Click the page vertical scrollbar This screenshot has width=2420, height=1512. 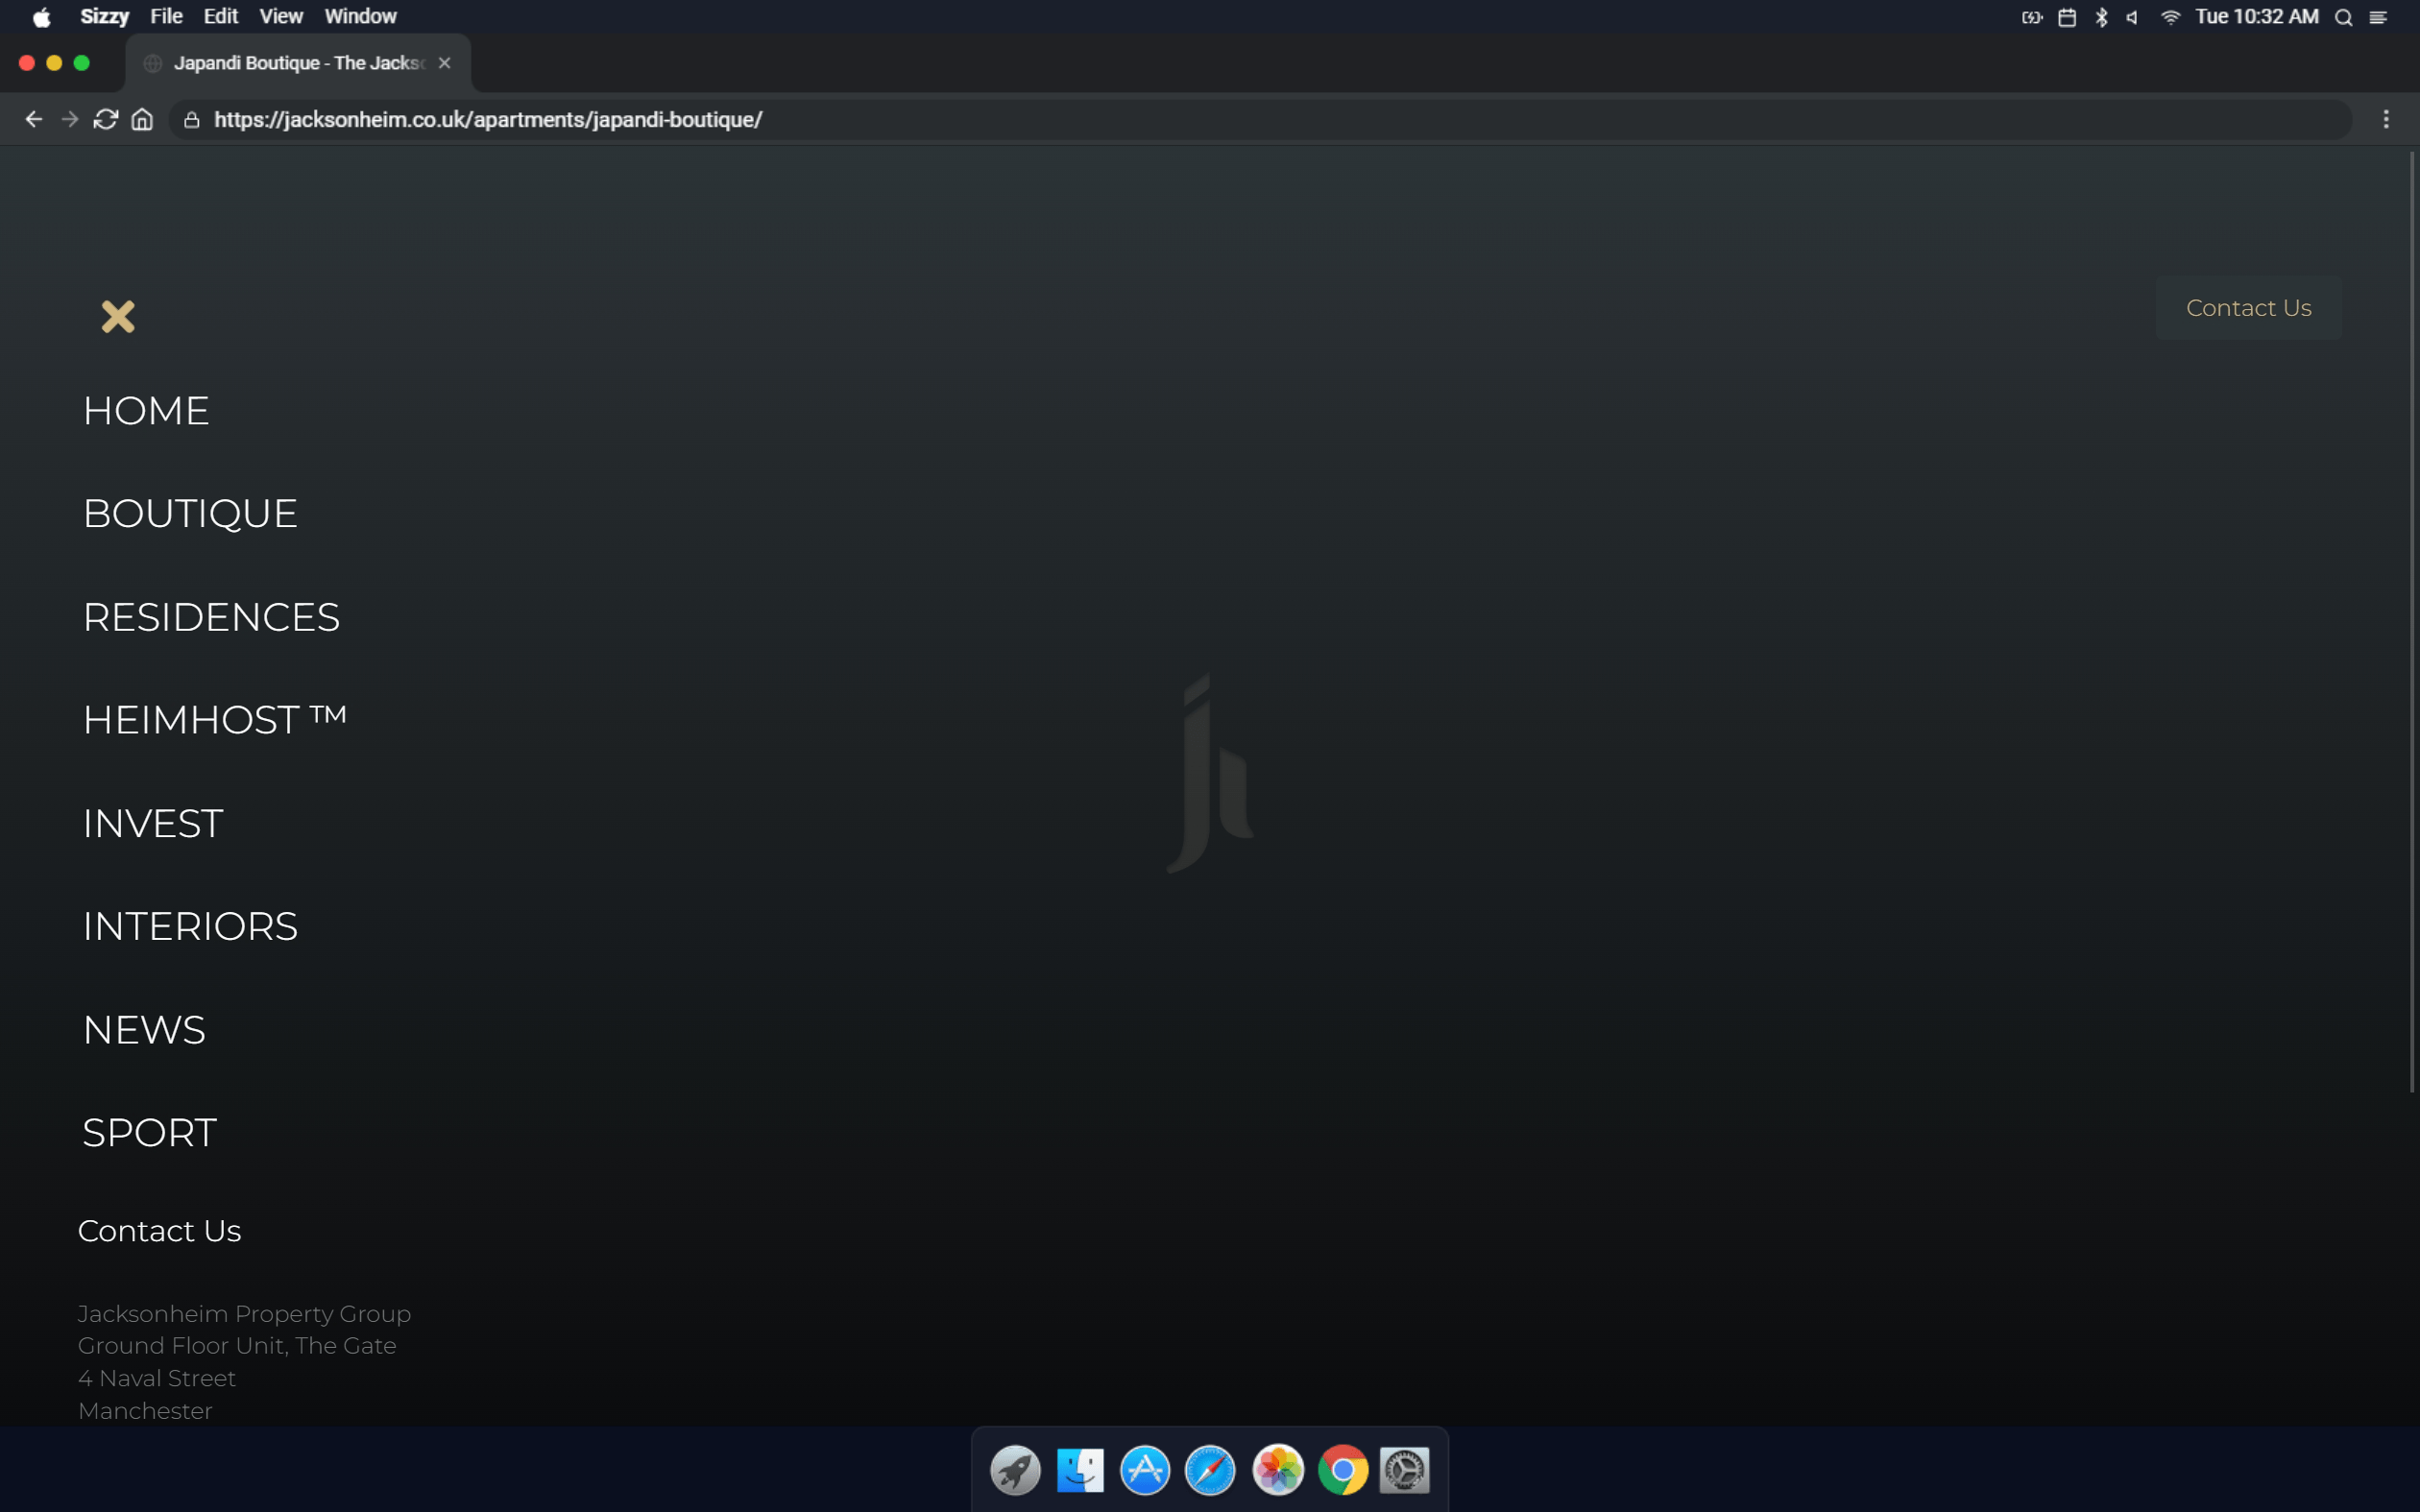click(x=2412, y=620)
